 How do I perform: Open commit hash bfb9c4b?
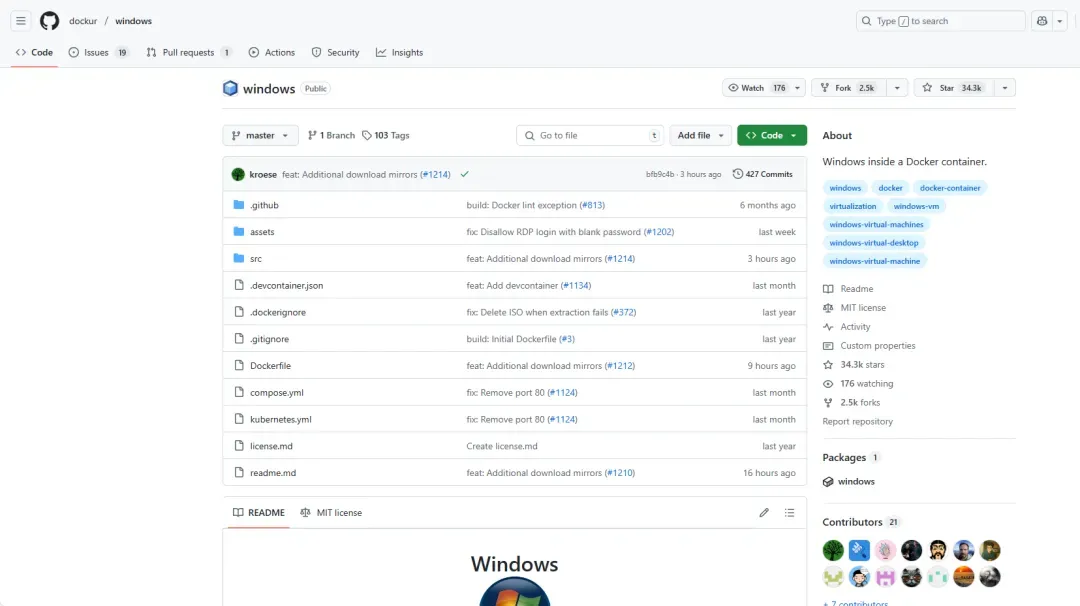tap(660, 174)
